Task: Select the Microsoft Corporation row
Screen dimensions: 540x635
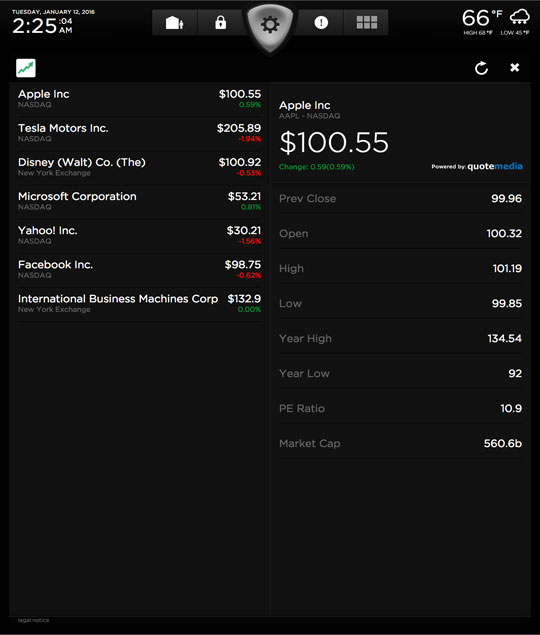Action: 139,201
